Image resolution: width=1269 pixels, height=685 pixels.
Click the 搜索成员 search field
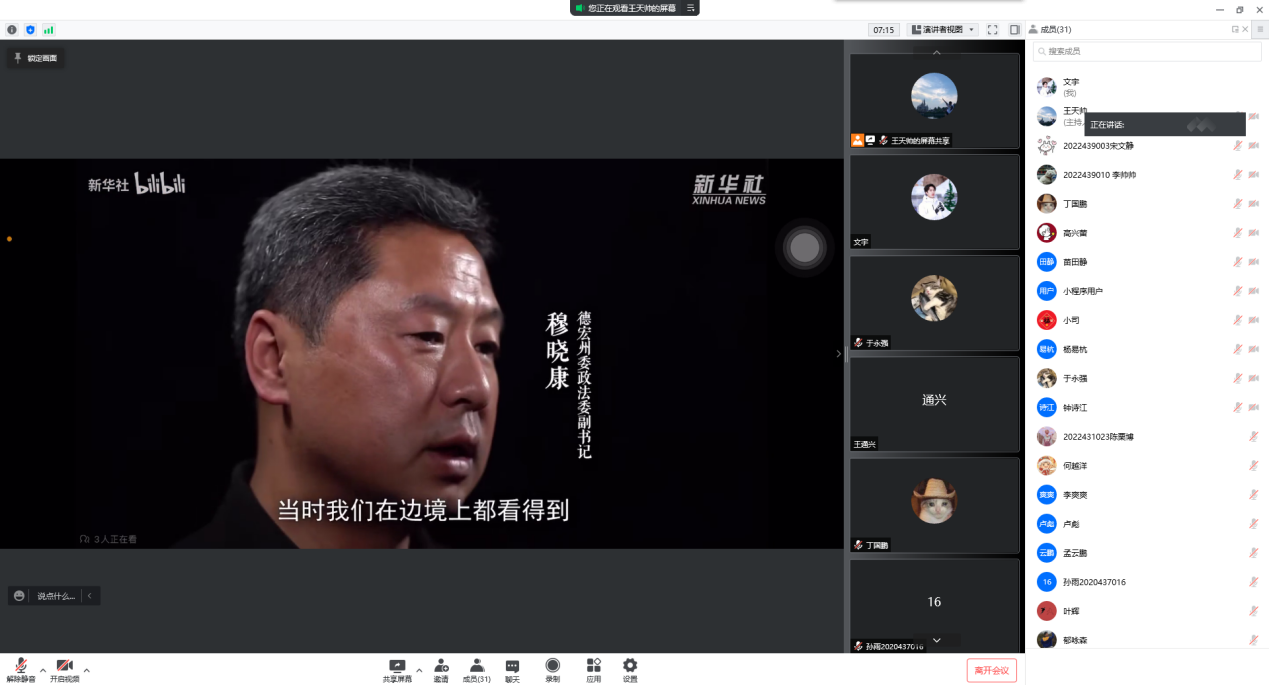pyautogui.click(x=1146, y=51)
